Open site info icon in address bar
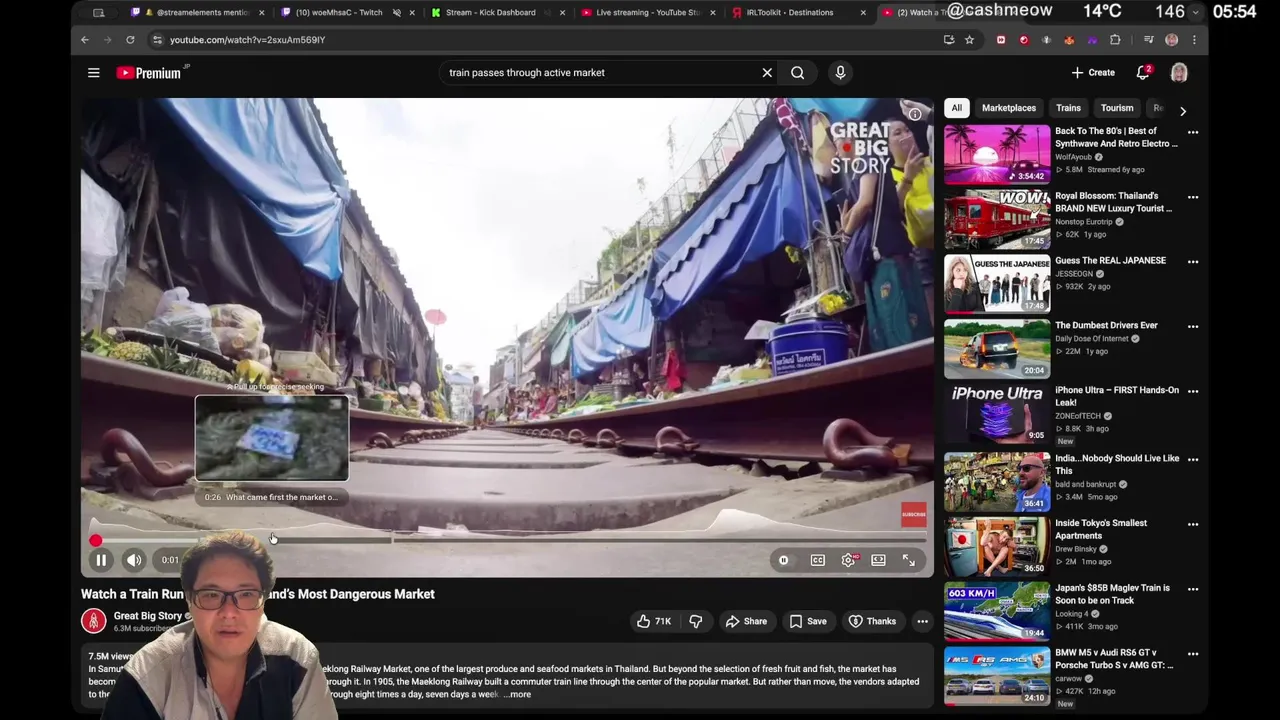 click(157, 40)
